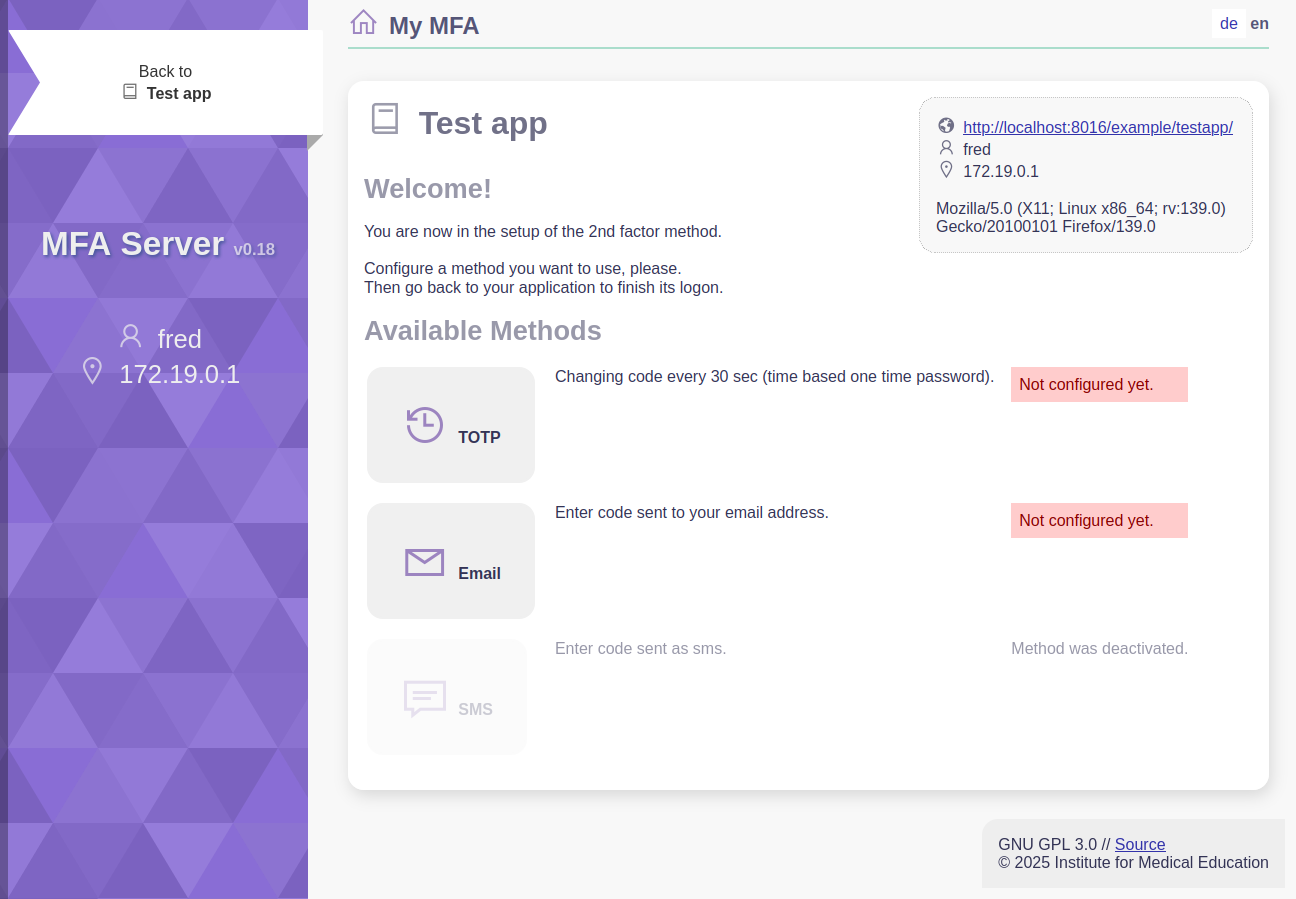Click the sidebar location pin icon

(92, 371)
